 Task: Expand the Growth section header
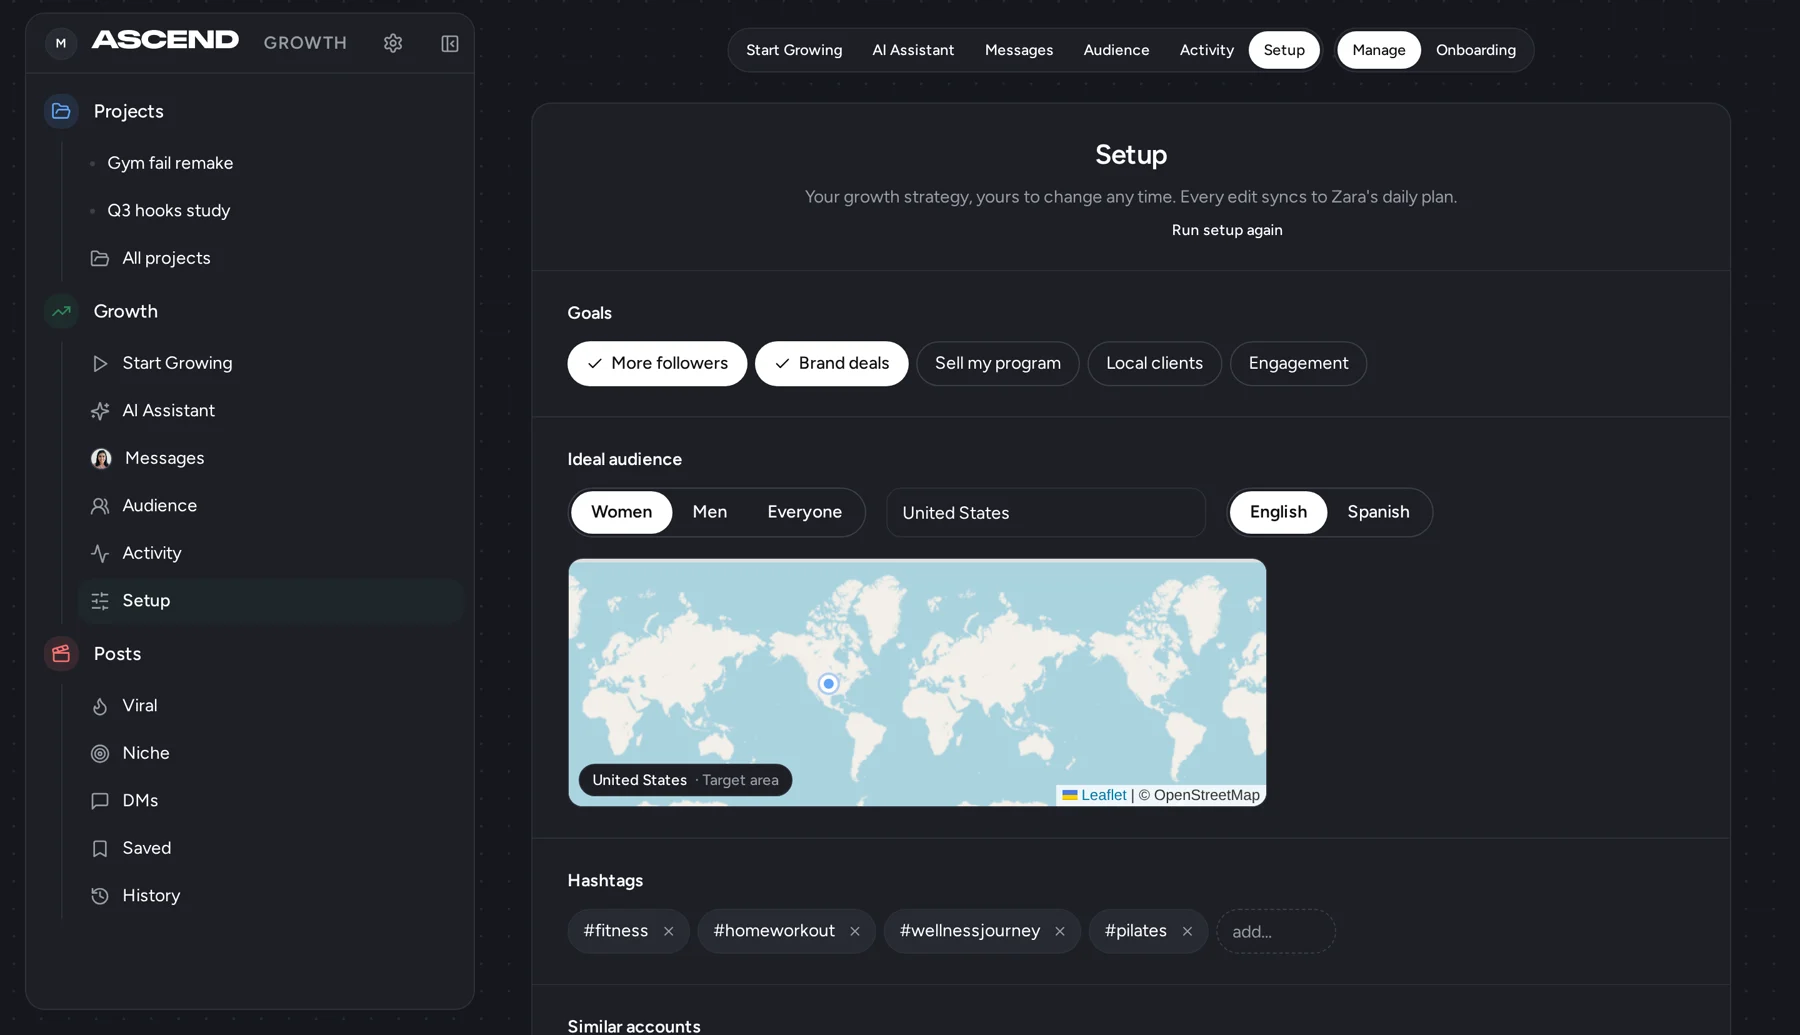[x=125, y=311]
